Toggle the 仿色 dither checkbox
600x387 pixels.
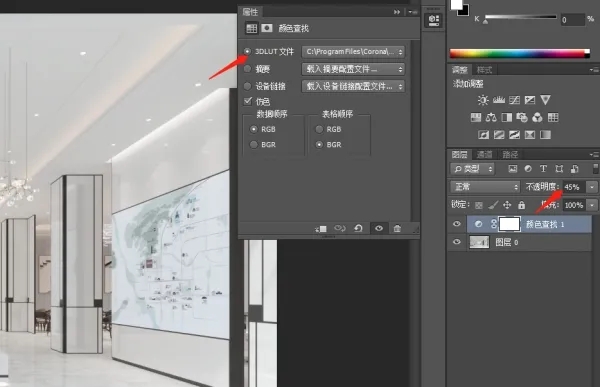pos(248,101)
